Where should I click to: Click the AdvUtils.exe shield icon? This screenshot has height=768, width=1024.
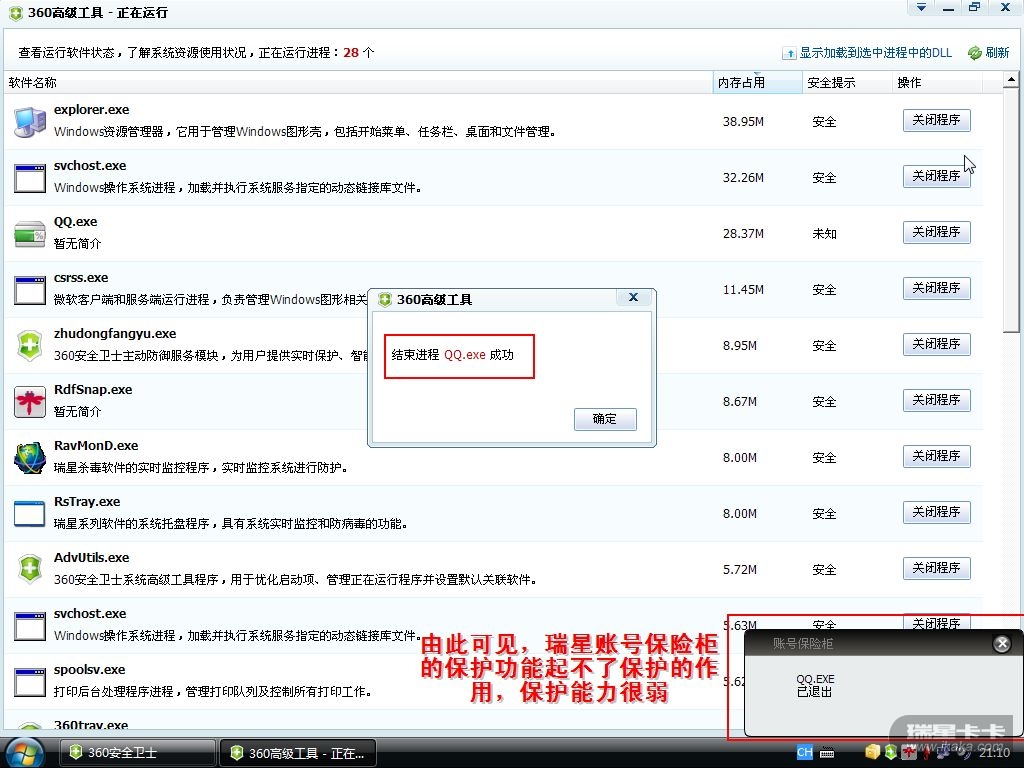(x=30, y=569)
